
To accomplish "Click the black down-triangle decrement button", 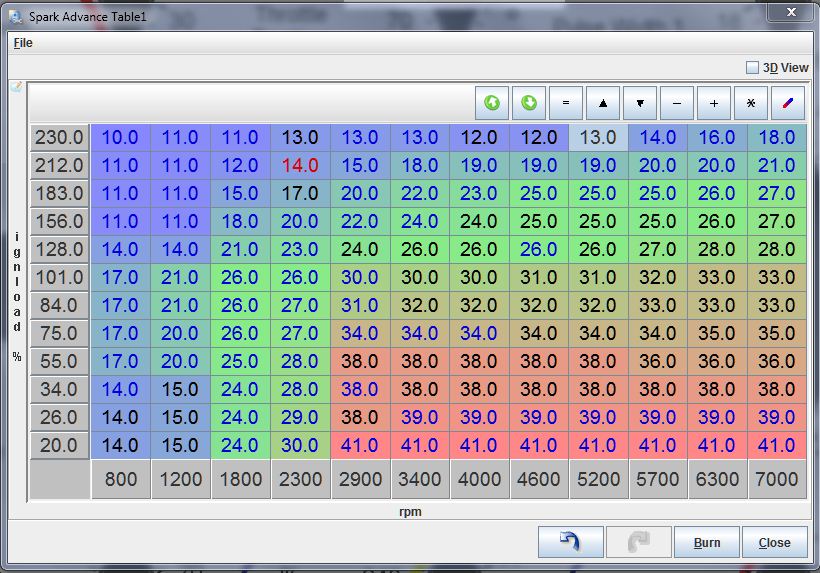I will tap(640, 103).
